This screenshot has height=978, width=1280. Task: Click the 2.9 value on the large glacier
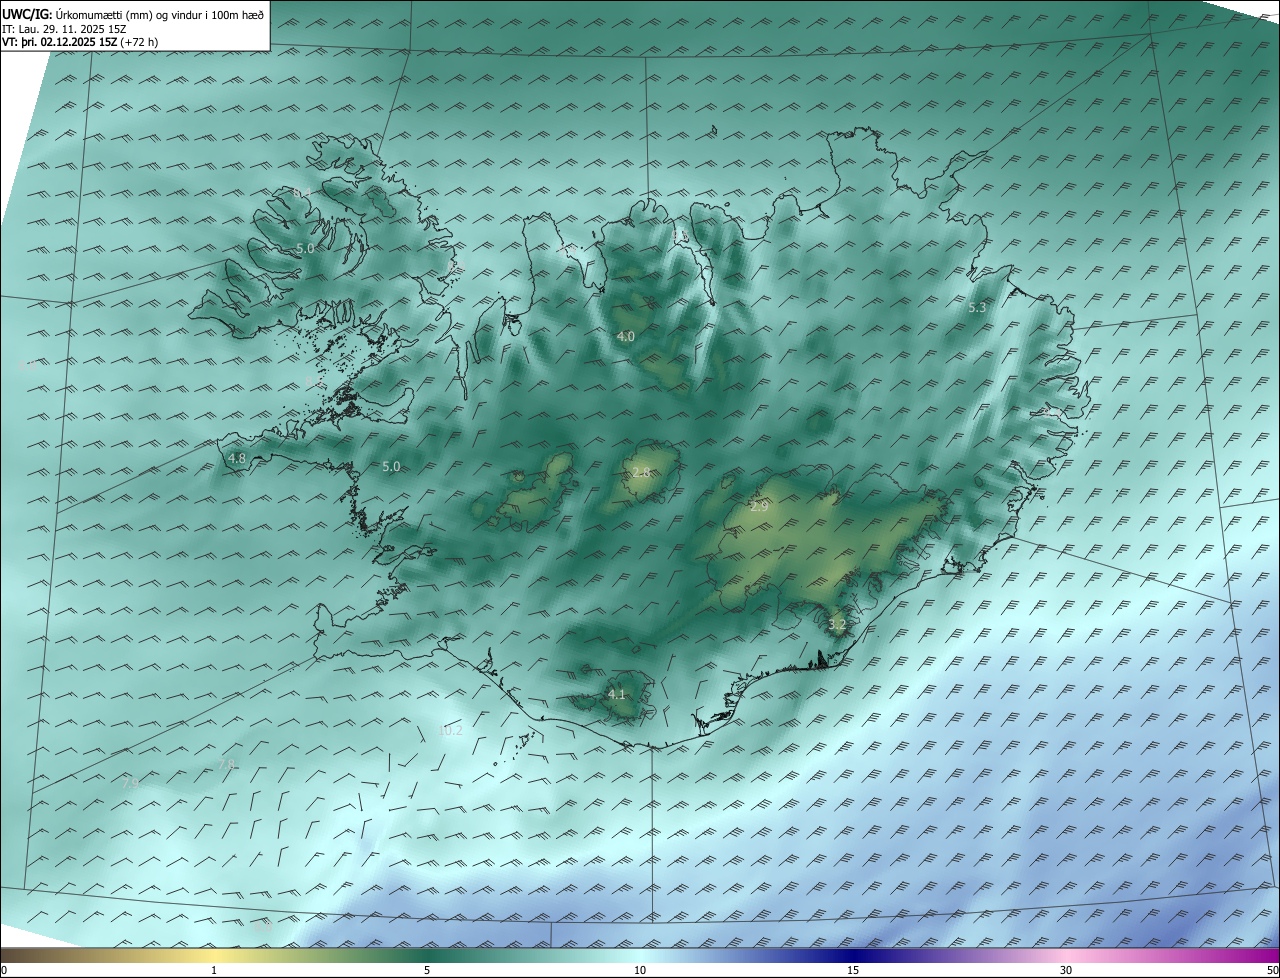click(x=760, y=508)
